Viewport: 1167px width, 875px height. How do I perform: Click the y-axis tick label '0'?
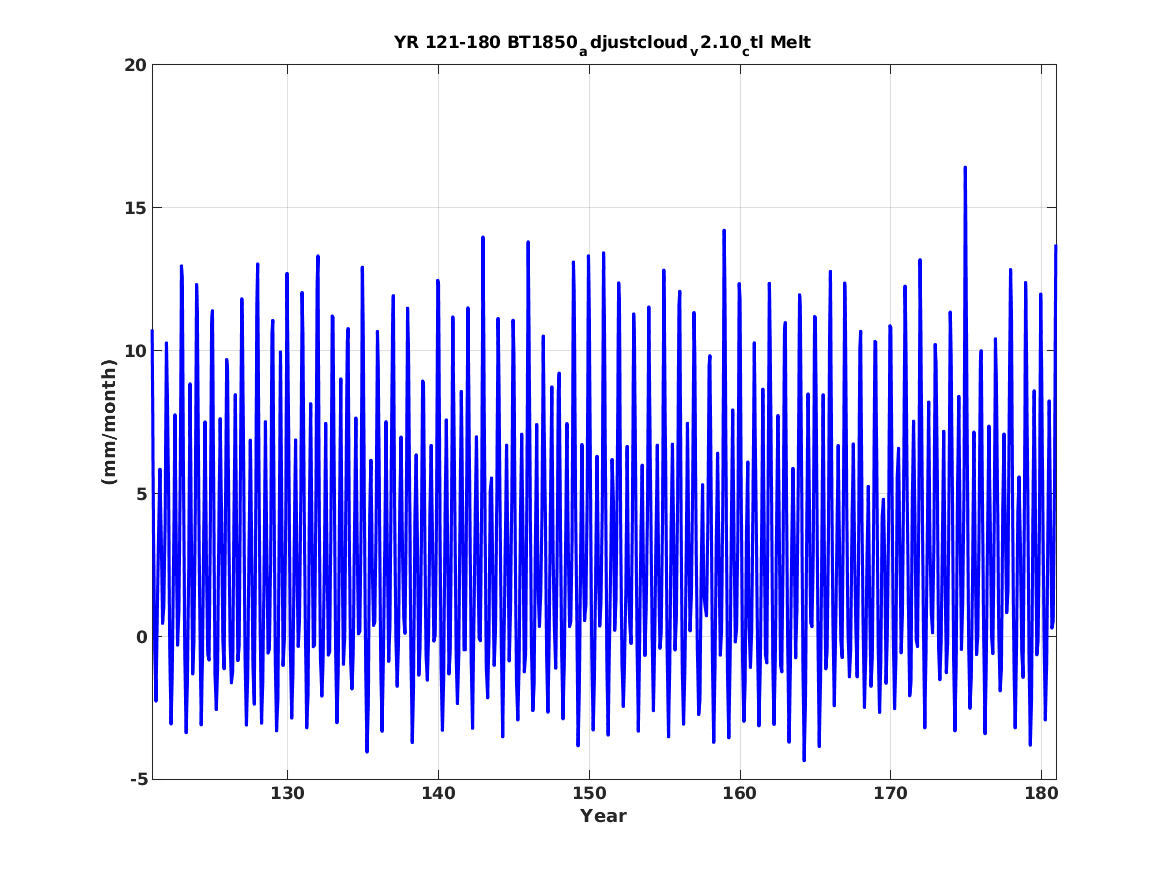tap(141, 636)
